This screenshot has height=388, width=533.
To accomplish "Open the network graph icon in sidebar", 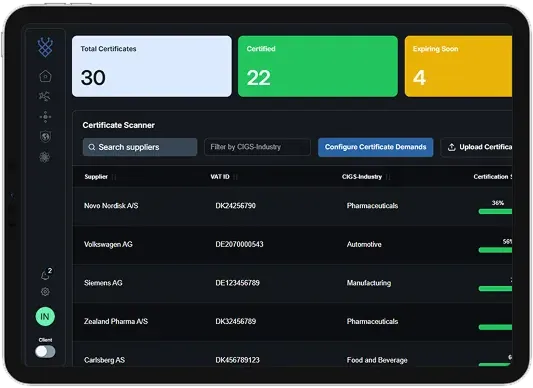I will [45, 97].
